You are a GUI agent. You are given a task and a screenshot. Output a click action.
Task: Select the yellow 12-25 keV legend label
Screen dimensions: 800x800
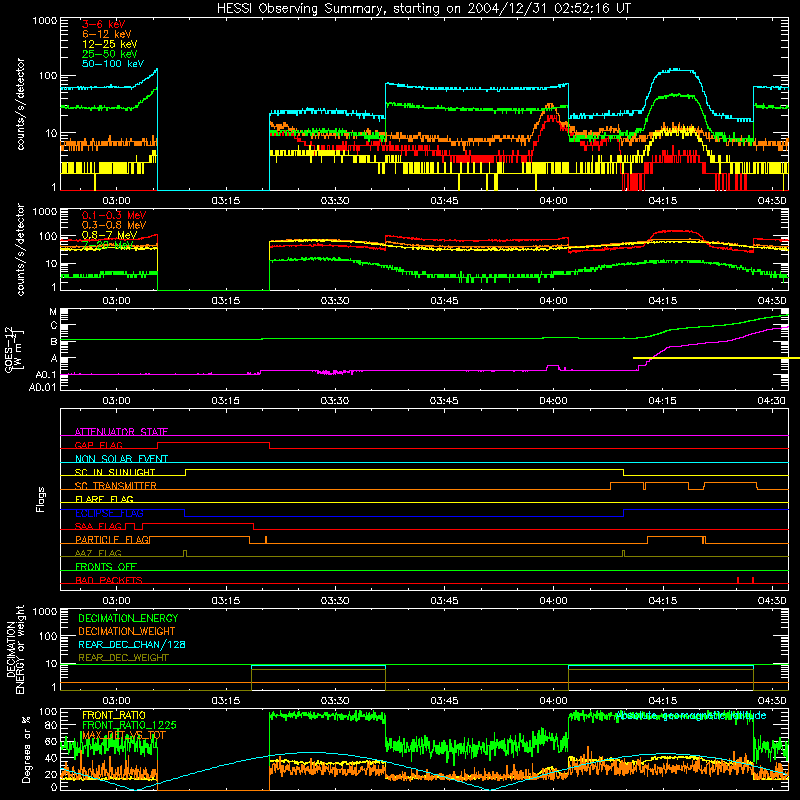pyautogui.click(x=110, y=44)
